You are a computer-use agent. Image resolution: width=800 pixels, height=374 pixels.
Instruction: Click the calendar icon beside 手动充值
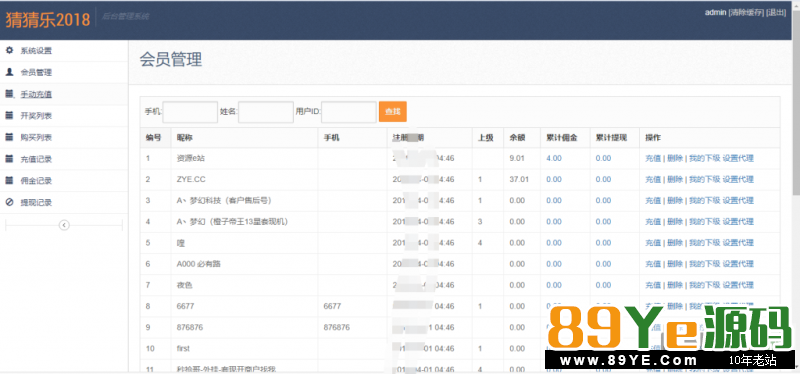[x=9, y=94]
